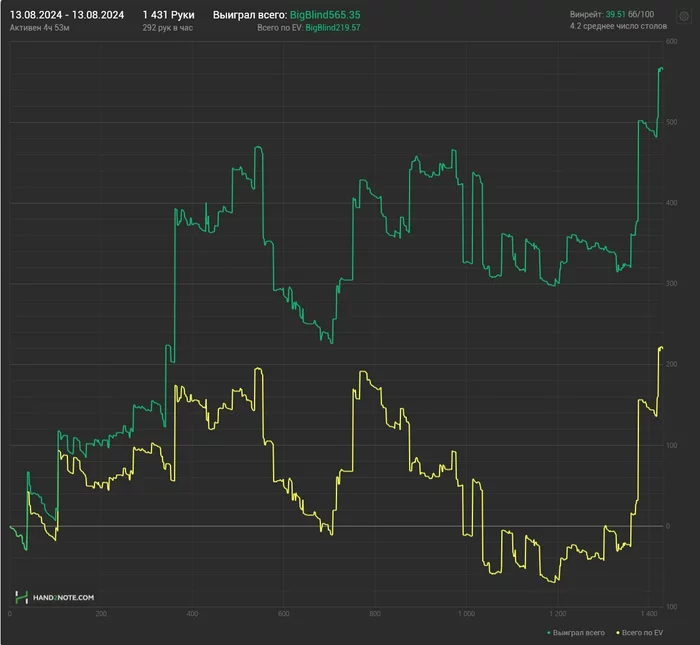Click the y-axis label 300
700x645 pixels.
[671, 283]
